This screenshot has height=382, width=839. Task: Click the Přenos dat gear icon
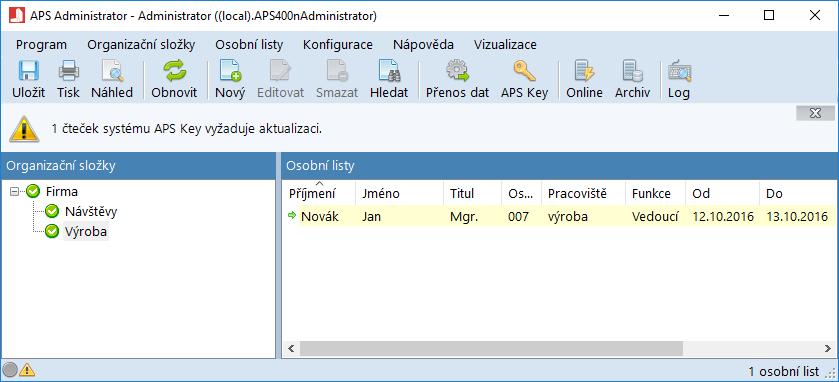tap(457, 71)
